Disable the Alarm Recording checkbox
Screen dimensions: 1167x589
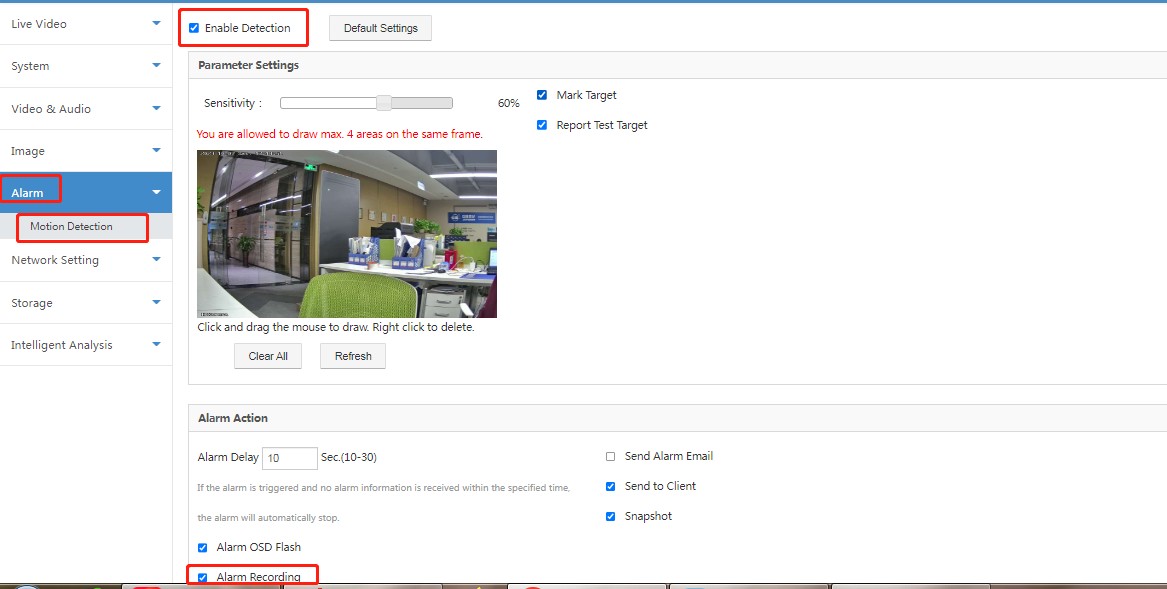(x=203, y=578)
